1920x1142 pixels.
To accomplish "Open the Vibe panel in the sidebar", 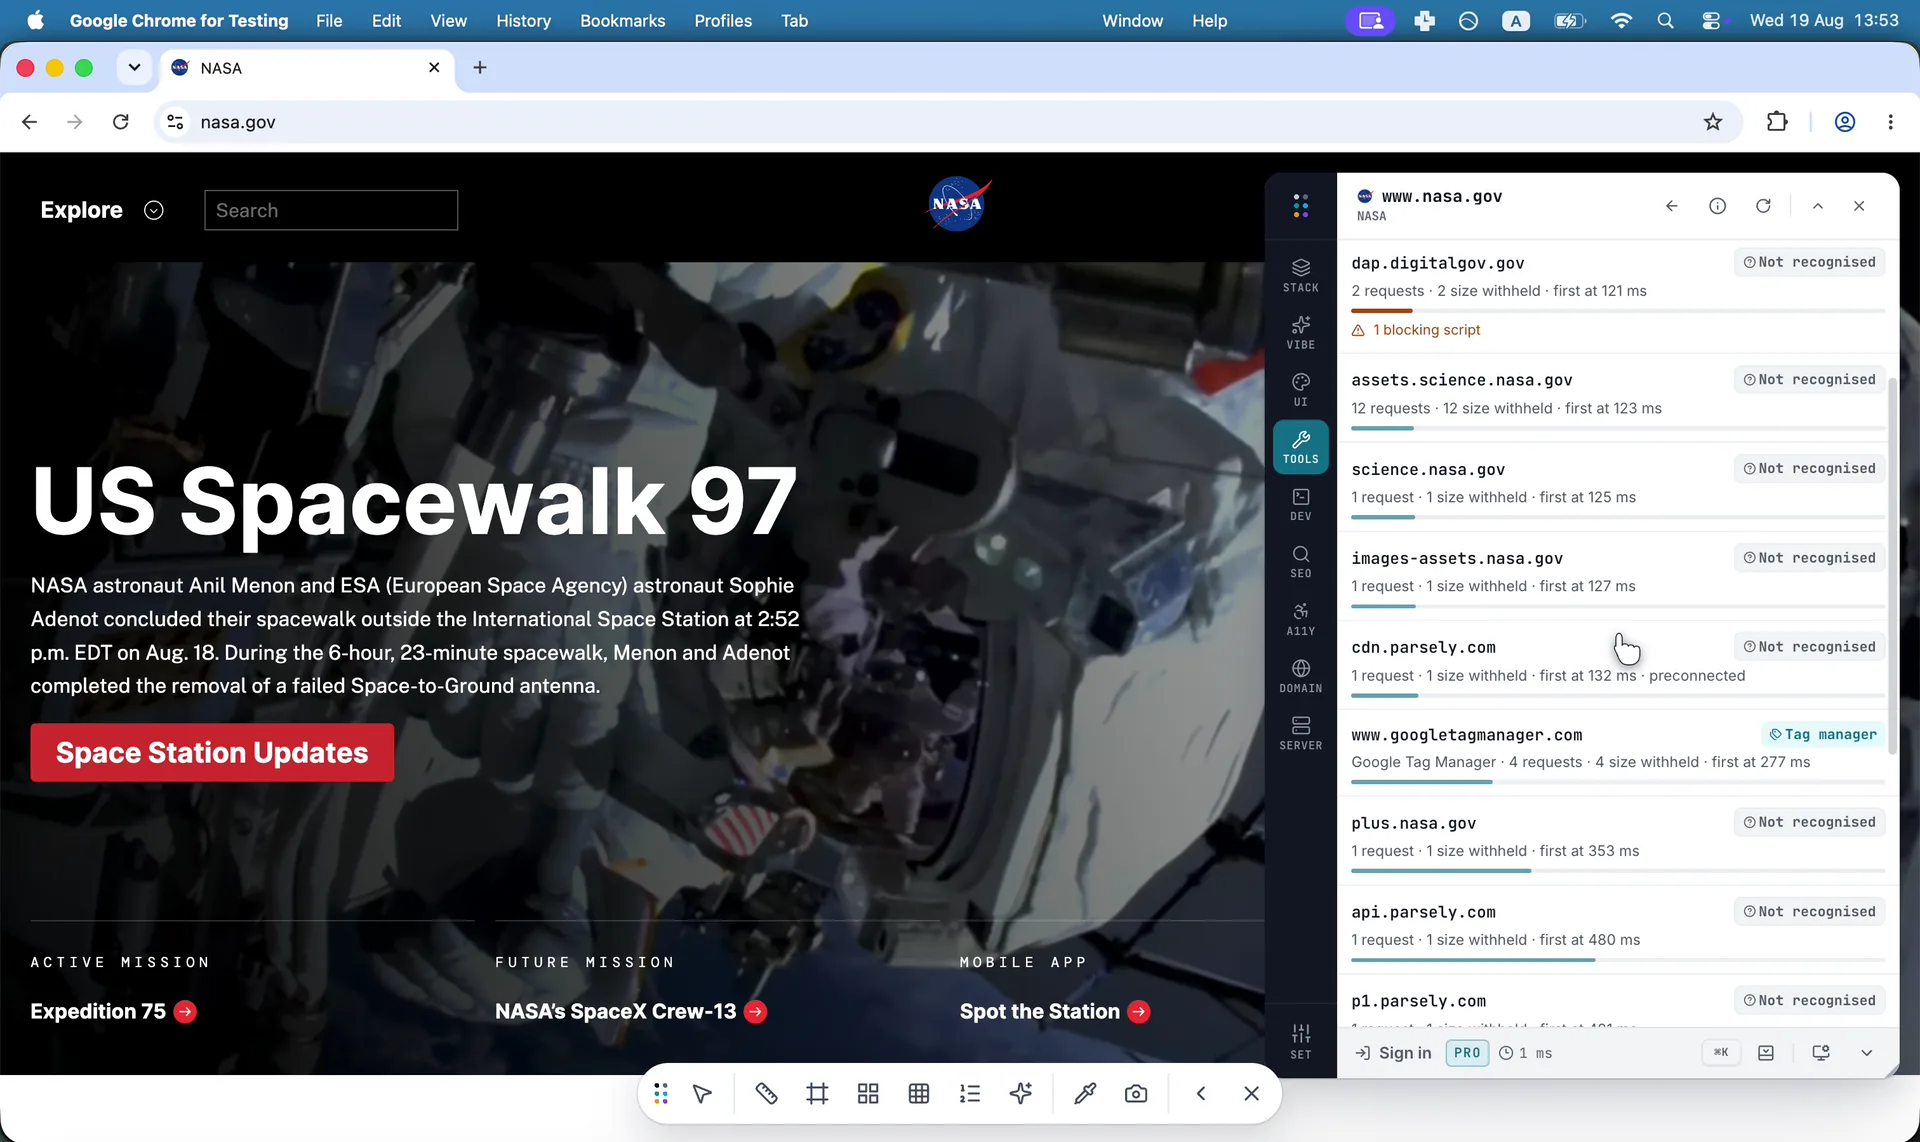I will tap(1300, 332).
